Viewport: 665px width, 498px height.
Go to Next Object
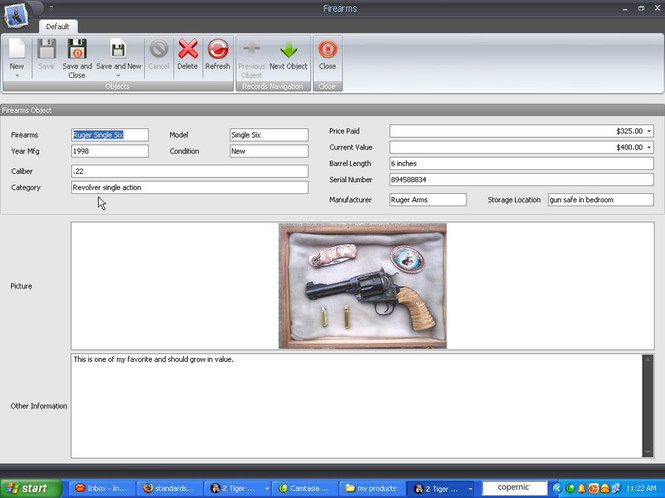point(288,54)
